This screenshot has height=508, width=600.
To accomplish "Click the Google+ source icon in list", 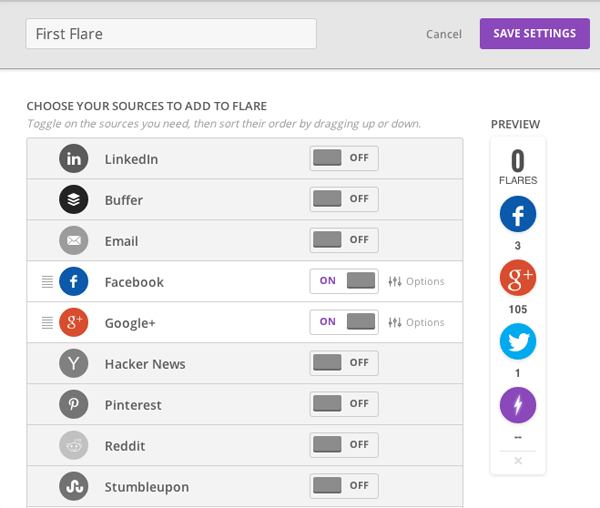I will pyautogui.click(x=73, y=322).
